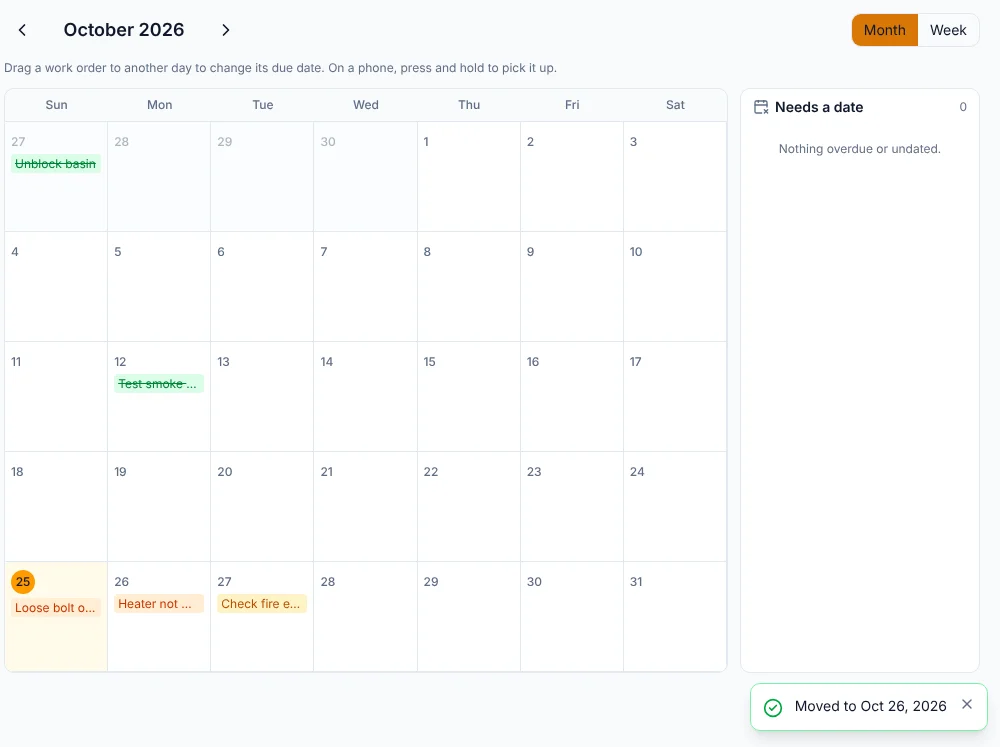Select day 13 in the calendar
This screenshot has width=1000, height=747.
[262, 397]
